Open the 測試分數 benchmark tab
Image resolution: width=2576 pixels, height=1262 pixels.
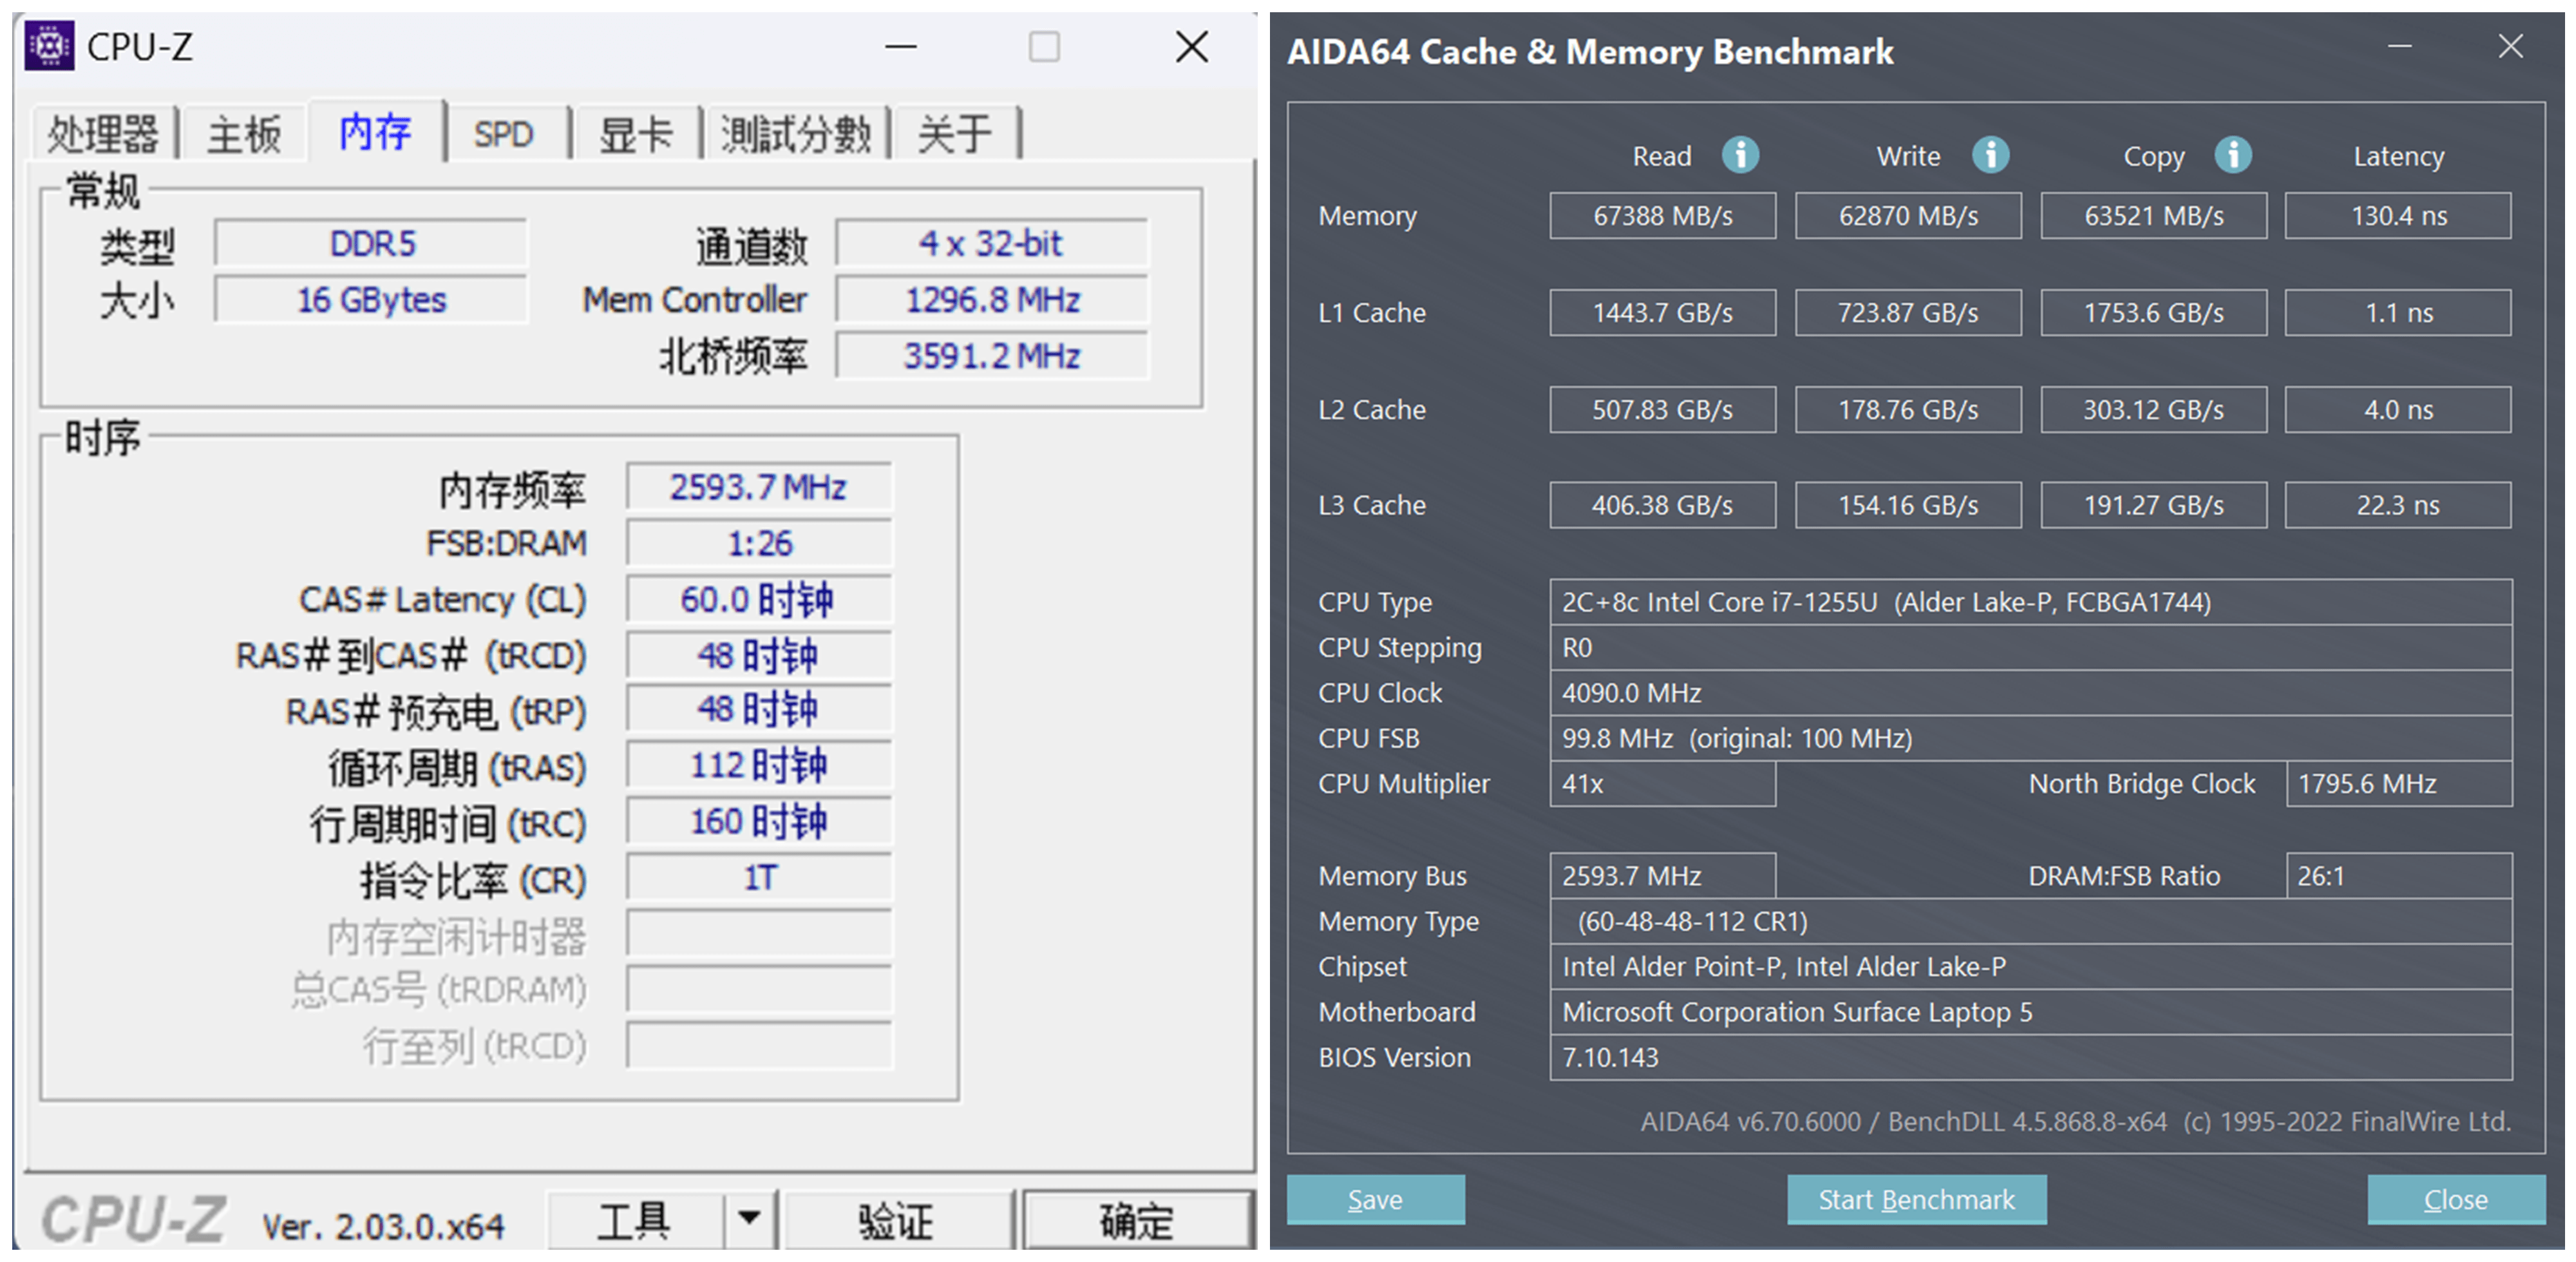(x=796, y=134)
